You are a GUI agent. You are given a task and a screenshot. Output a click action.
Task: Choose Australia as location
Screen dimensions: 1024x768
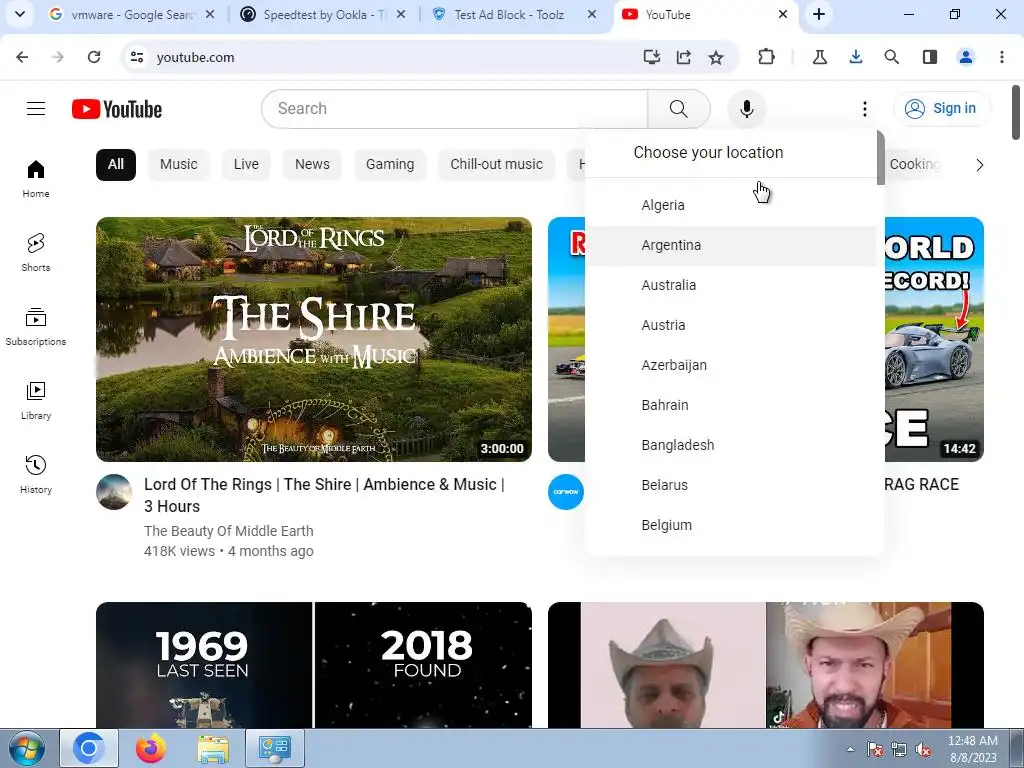click(730, 285)
